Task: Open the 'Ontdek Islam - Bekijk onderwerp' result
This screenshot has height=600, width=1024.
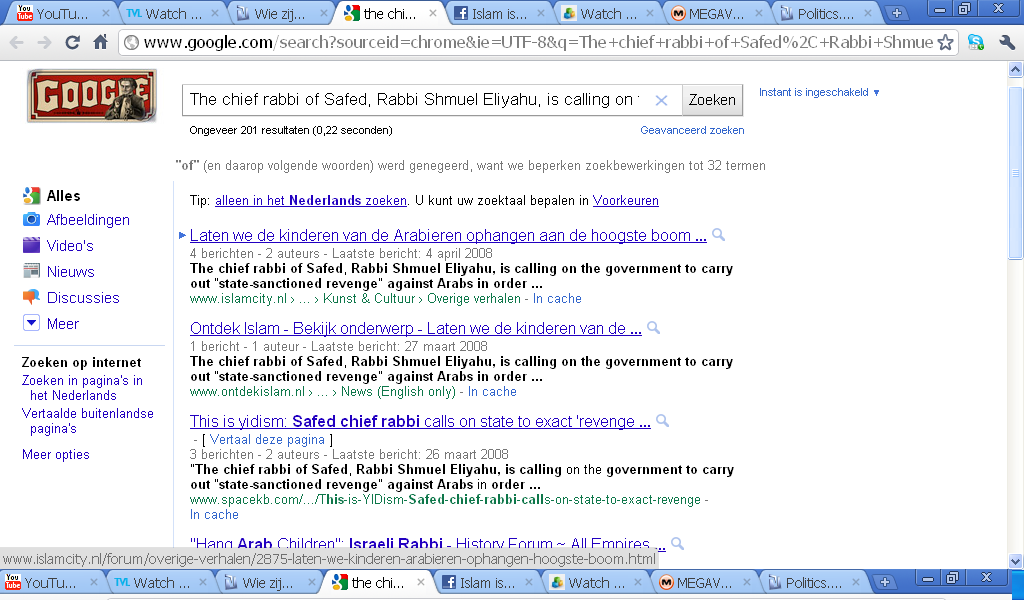Action: 415,328
